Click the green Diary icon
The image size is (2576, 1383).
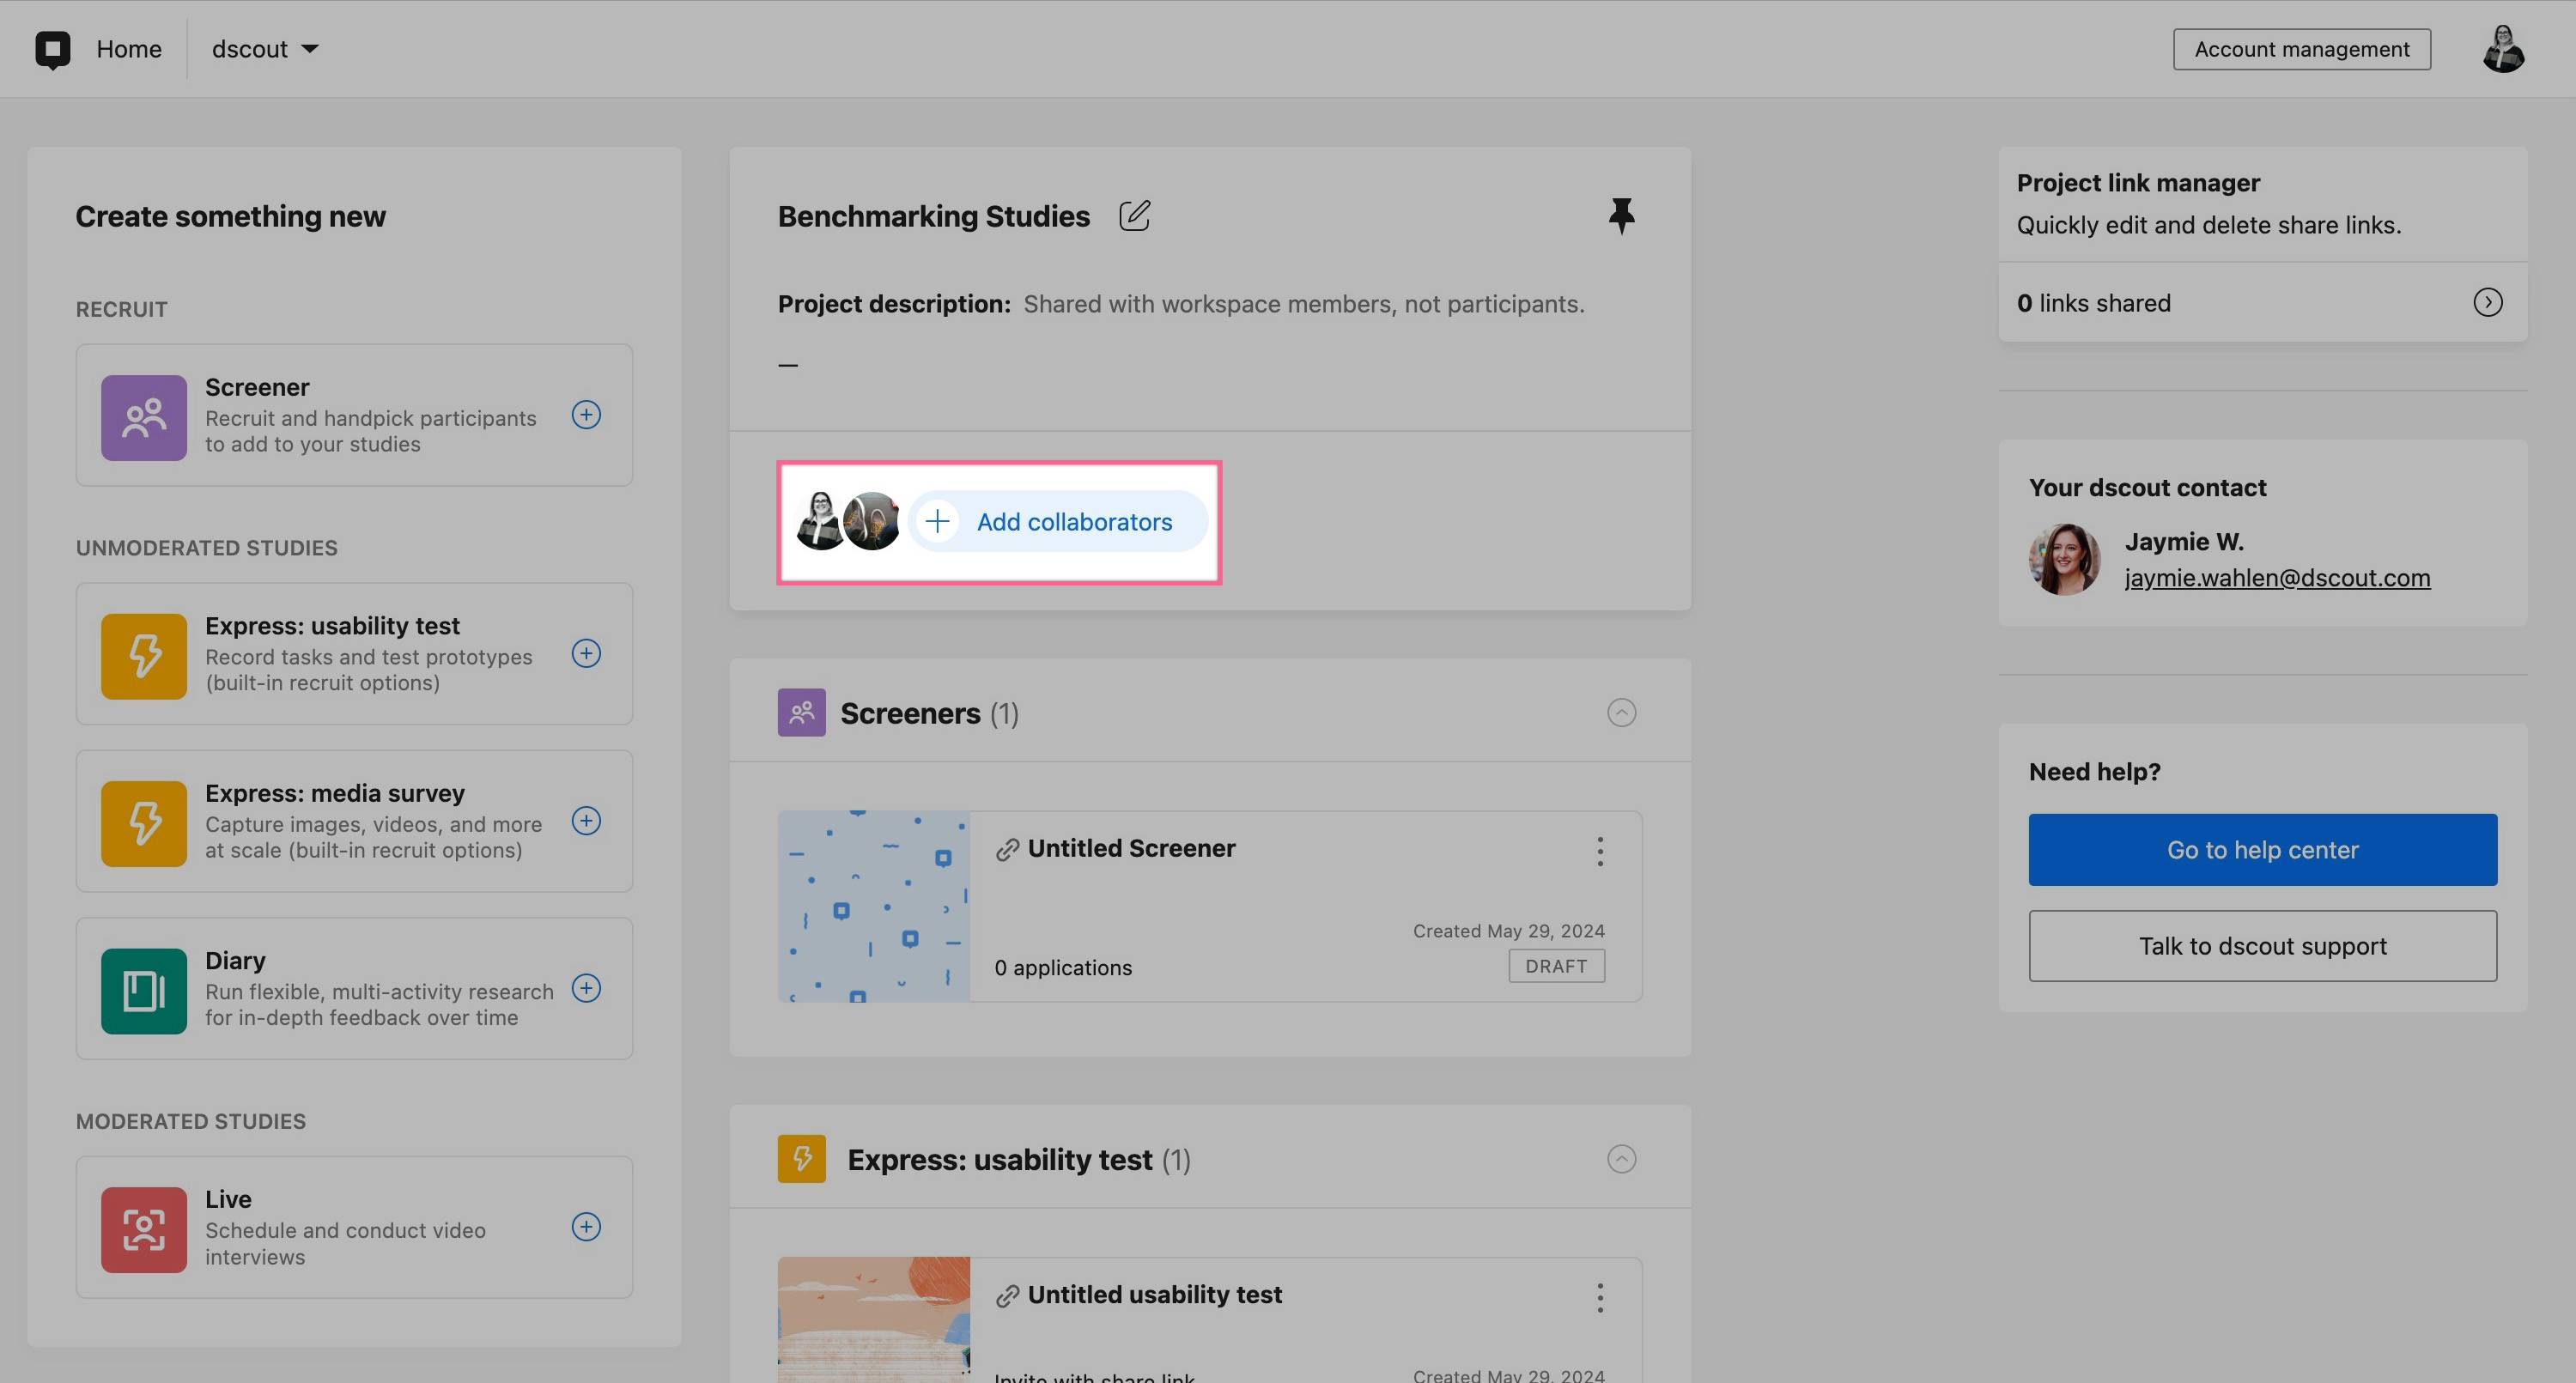pos(144,991)
